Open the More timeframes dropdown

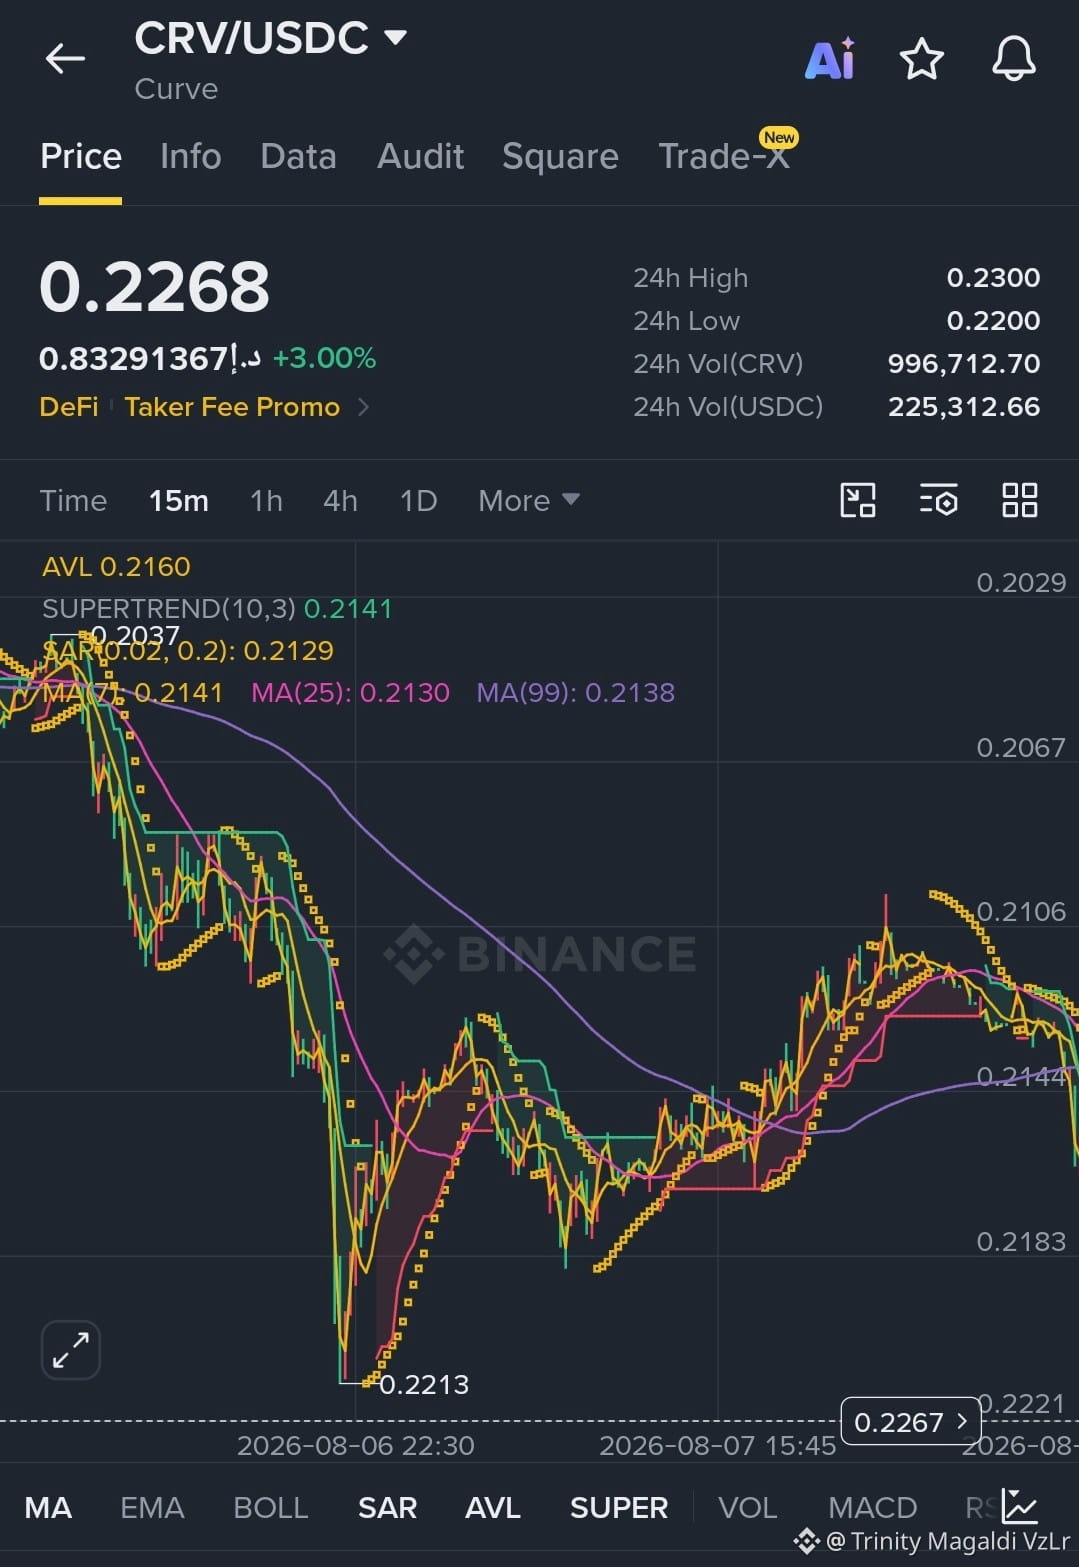pyautogui.click(x=528, y=500)
